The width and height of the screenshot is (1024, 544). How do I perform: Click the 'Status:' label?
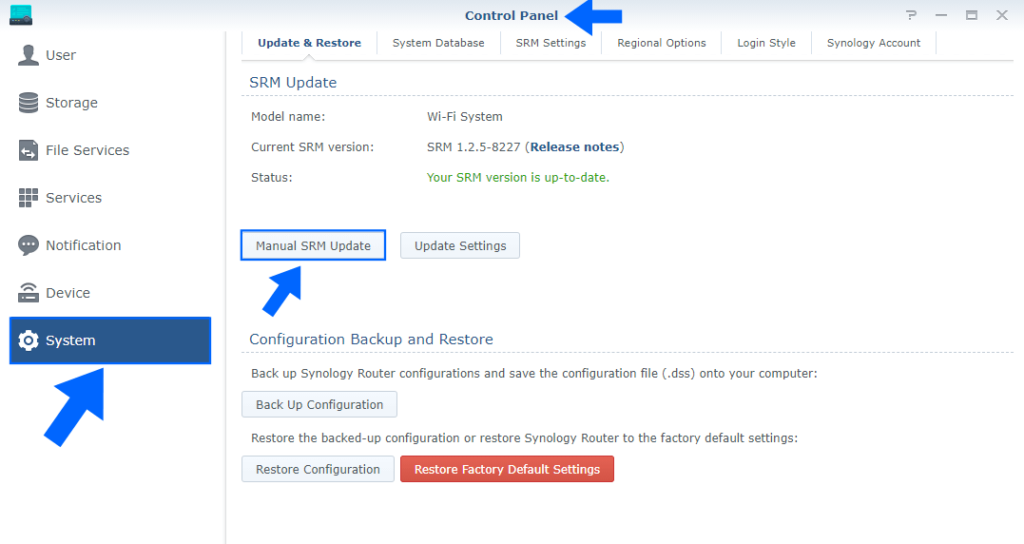click(x=272, y=178)
